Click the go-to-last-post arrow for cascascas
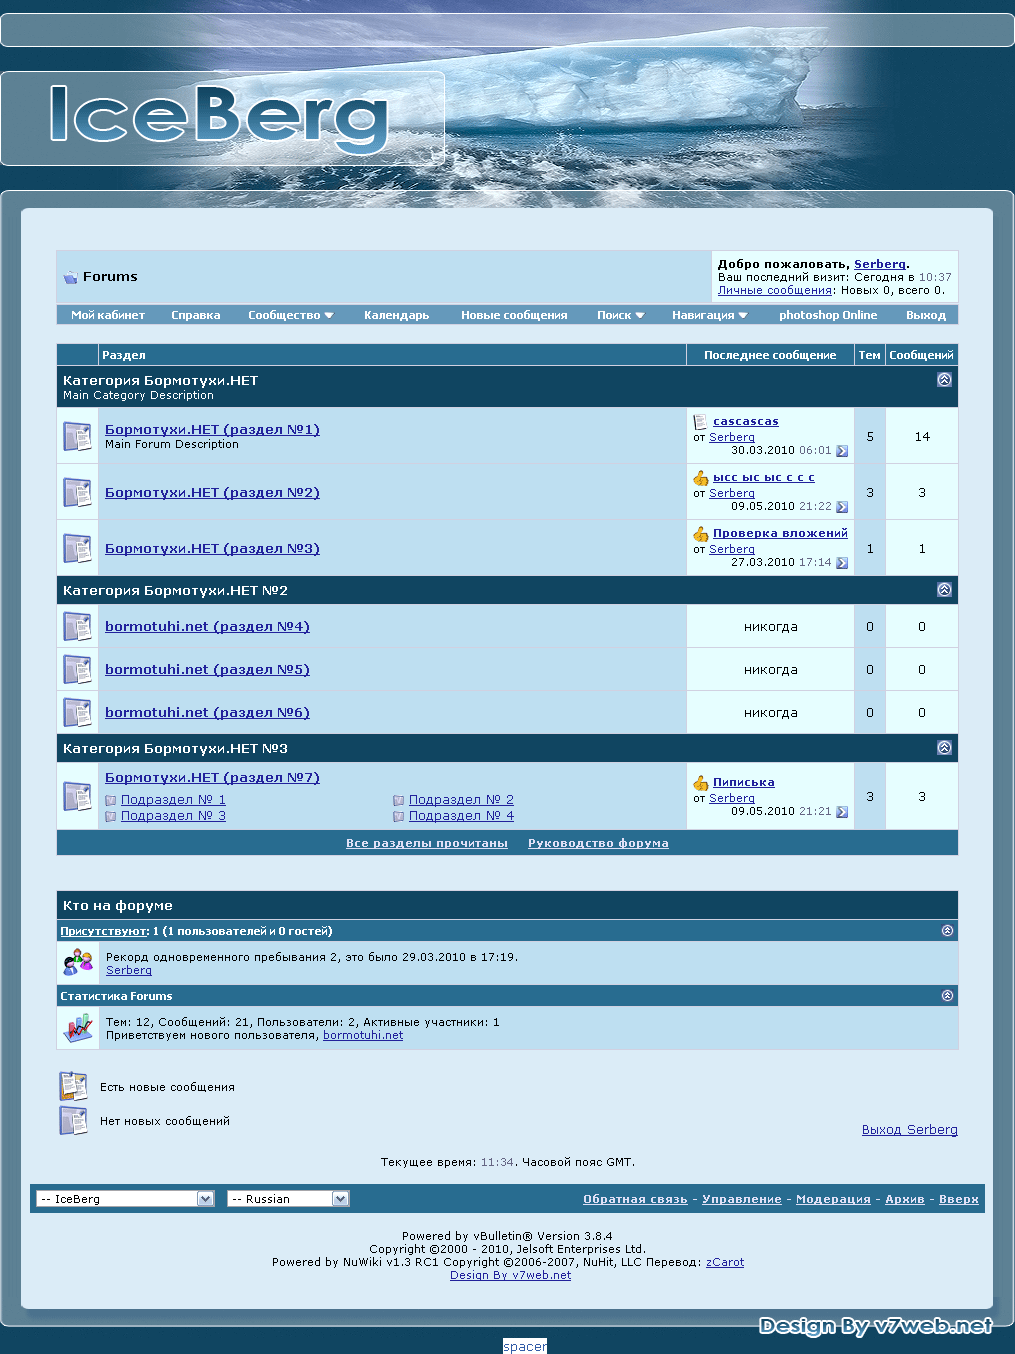This screenshot has height=1354, width=1015. coord(842,451)
